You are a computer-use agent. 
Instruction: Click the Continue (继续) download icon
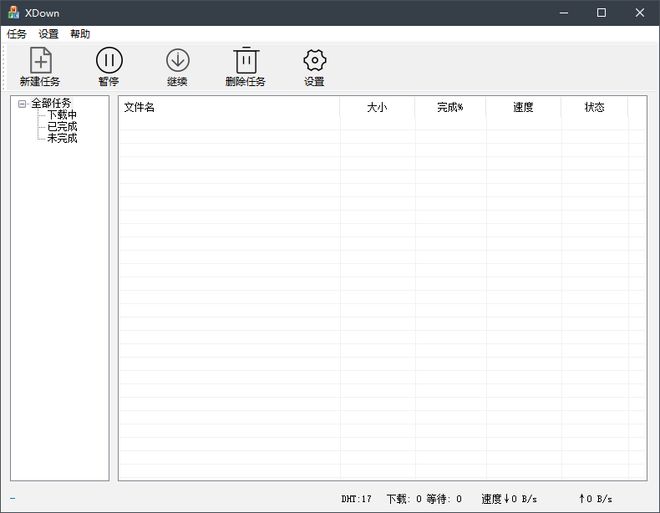pos(177,61)
